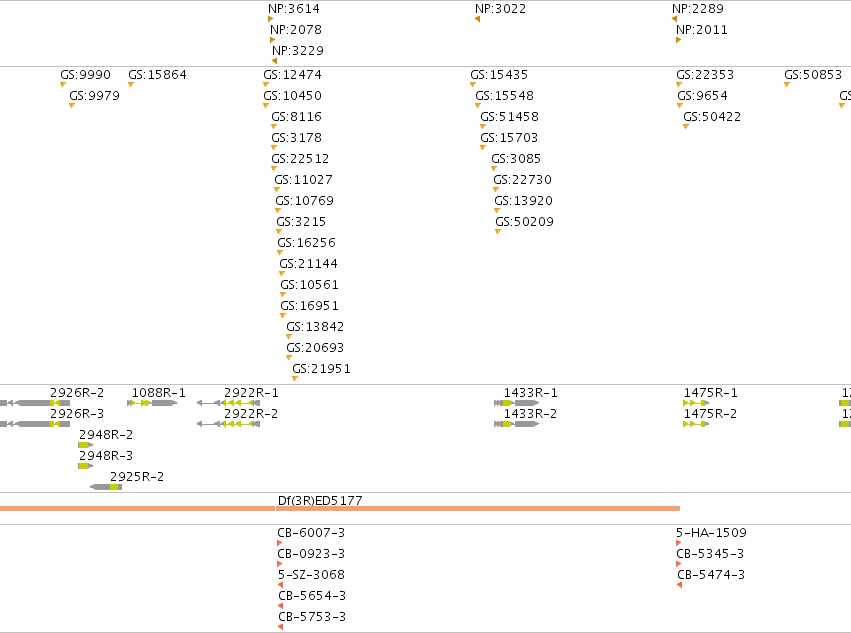Select the 2922R-1 transcript glyph

pyautogui.click(x=228, y=403)
